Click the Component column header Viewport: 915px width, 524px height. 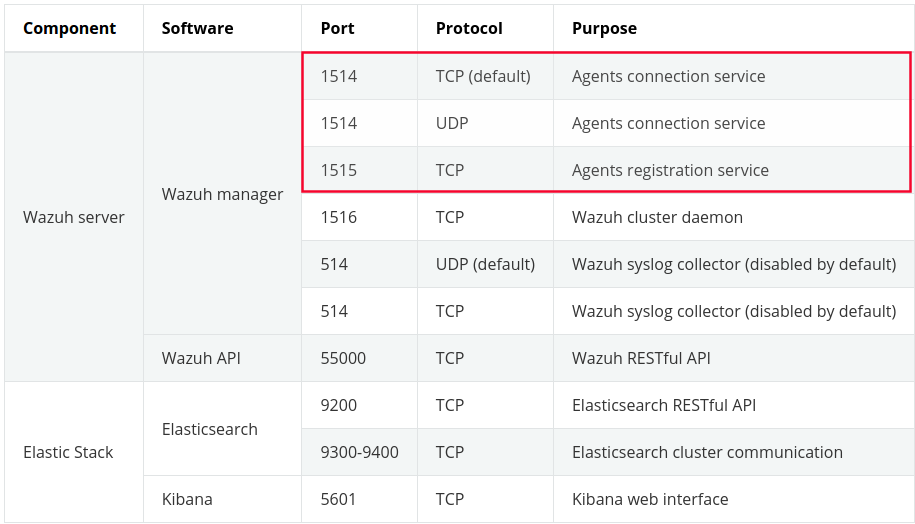click(70, 28)
